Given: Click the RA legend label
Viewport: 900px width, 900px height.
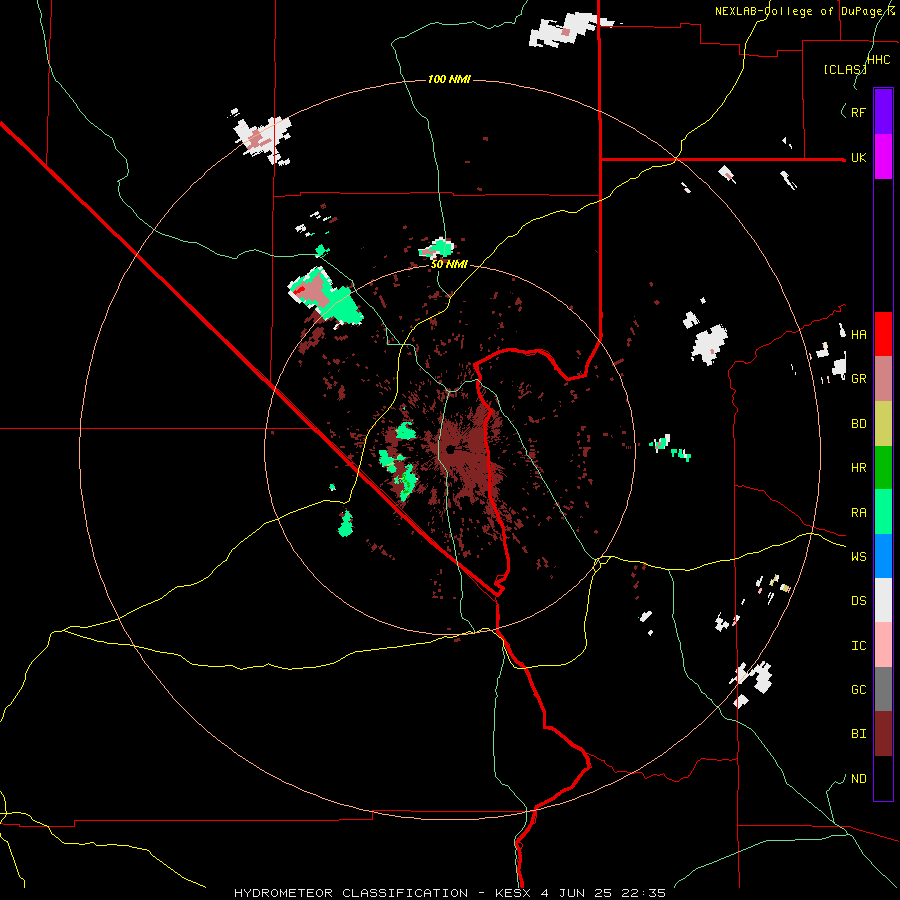Looking at the screenshot, I should 858,513.
